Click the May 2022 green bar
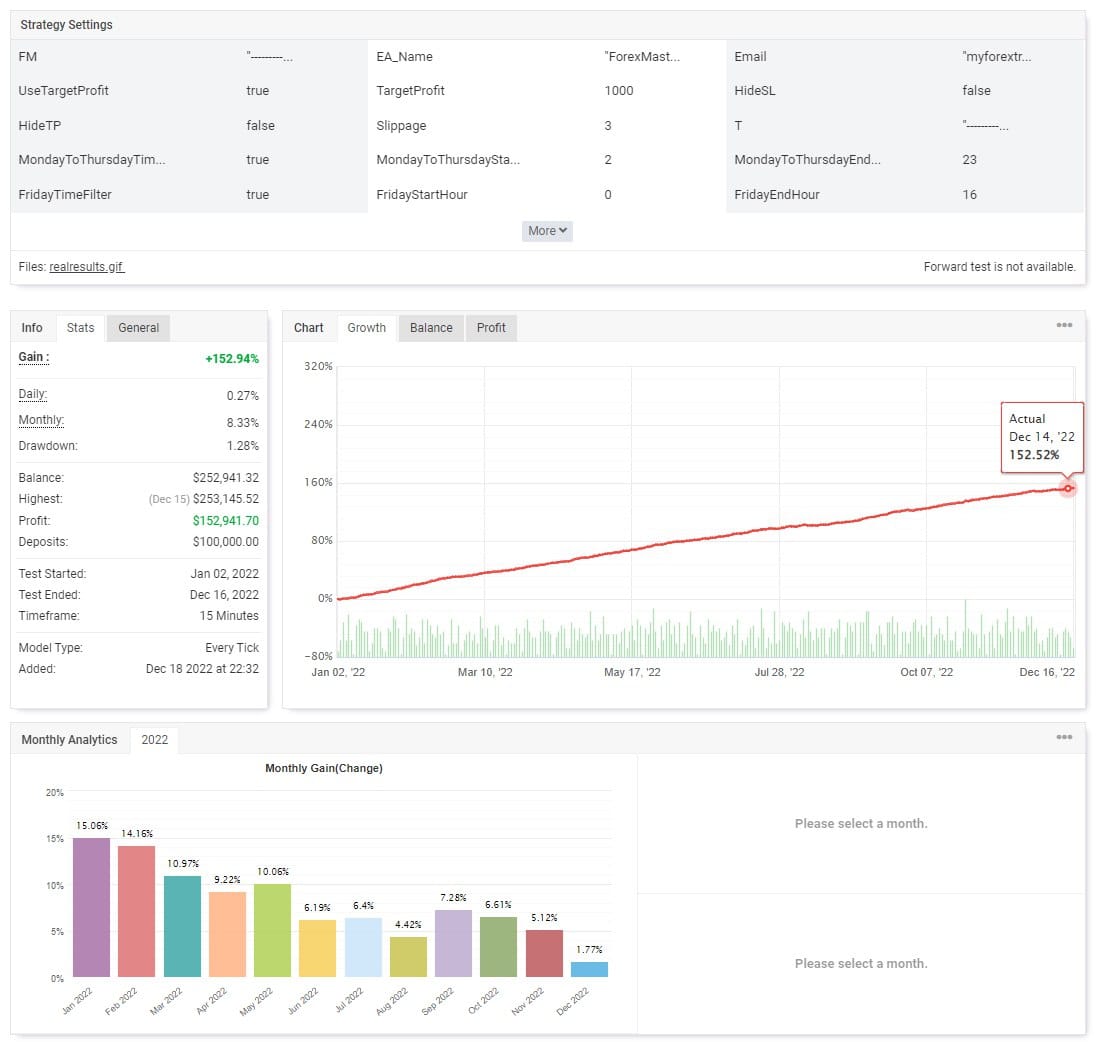Screen dimensions: 1099x1048 (x=272, y=931)
